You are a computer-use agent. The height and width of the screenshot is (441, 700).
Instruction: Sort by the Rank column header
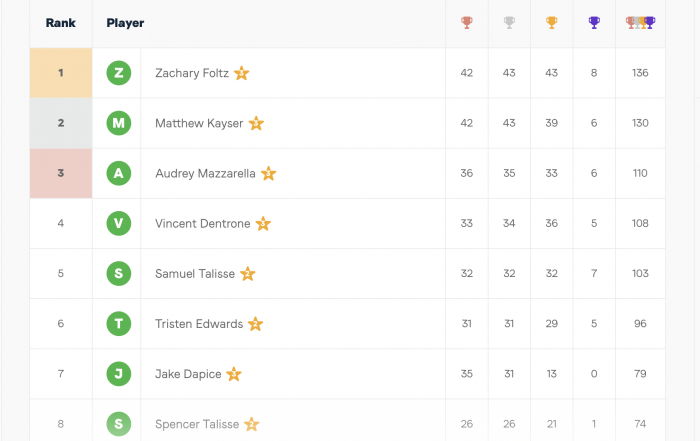click(61, 23)
